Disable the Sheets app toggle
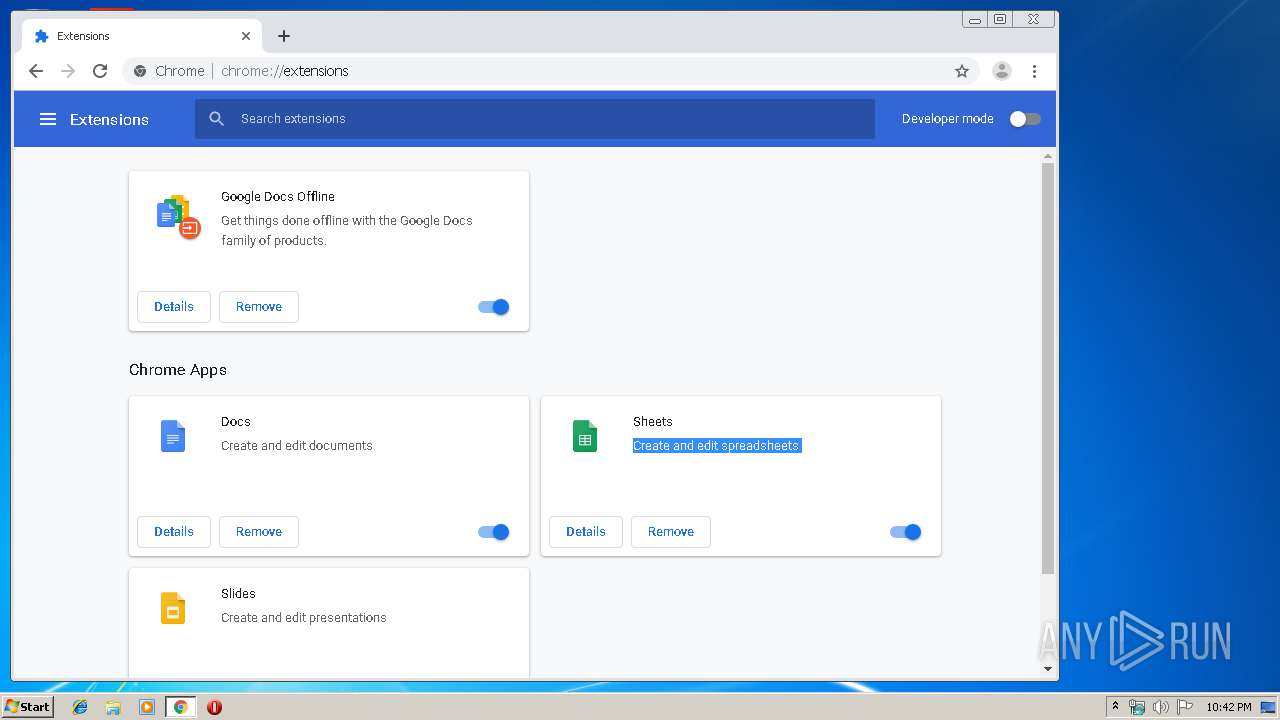The width and height of the screenshot is (1280, 720). [906, 532]
